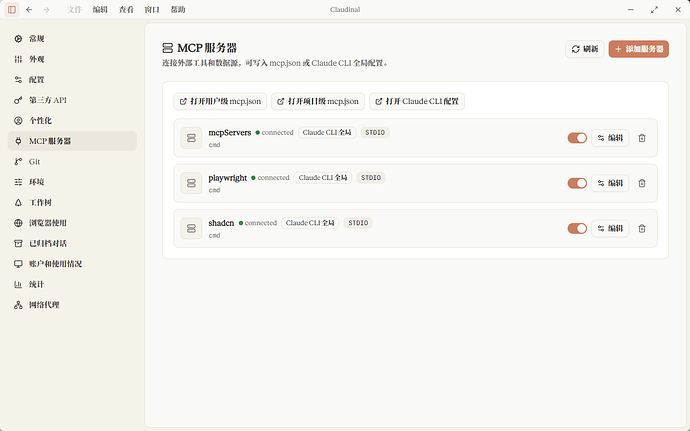The image size is (690, 431).
Task: Disable the shadcn server toggle
Action: [577, 228]
